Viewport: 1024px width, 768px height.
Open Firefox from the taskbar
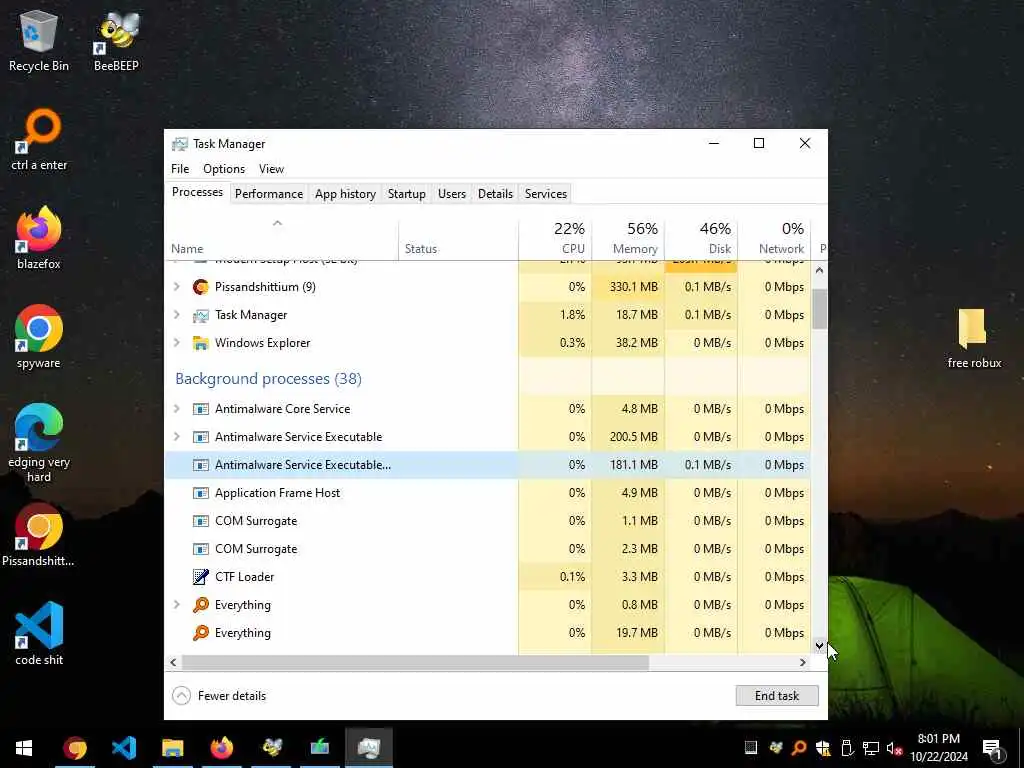222,748
